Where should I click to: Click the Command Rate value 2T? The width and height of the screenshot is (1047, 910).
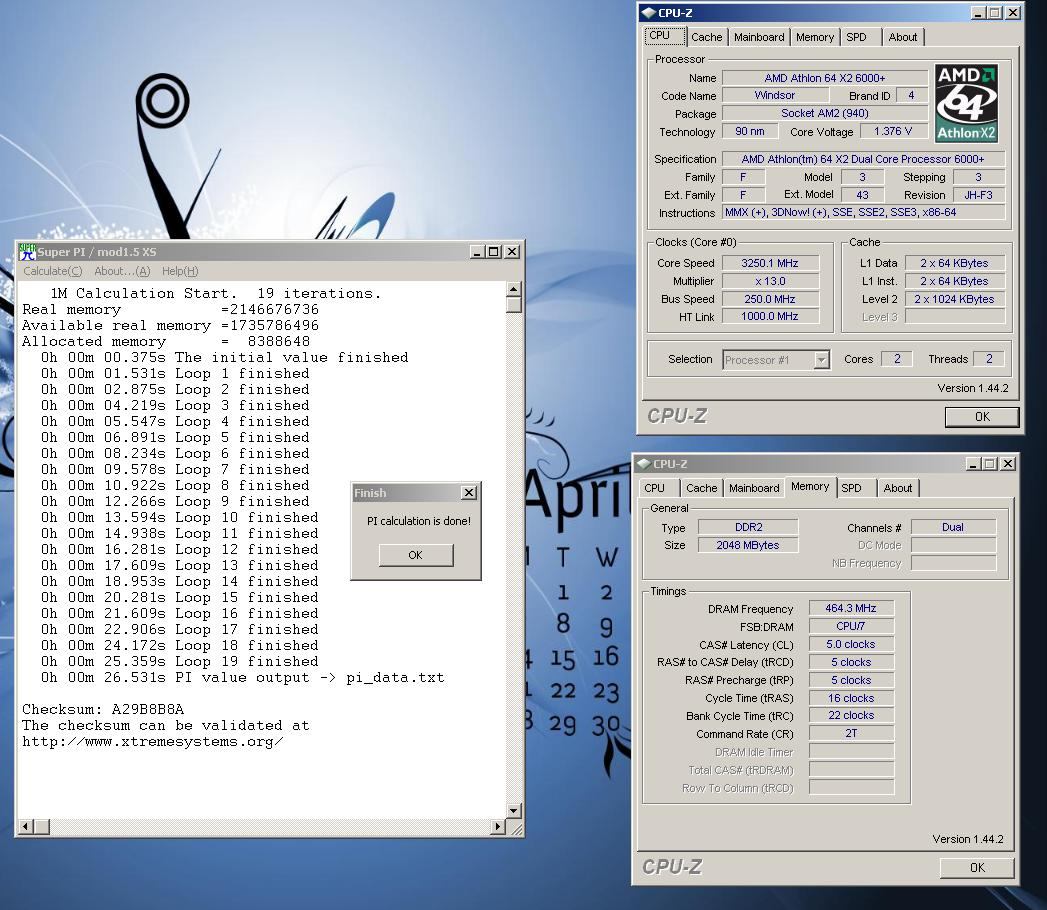click(x=851, y=733)
